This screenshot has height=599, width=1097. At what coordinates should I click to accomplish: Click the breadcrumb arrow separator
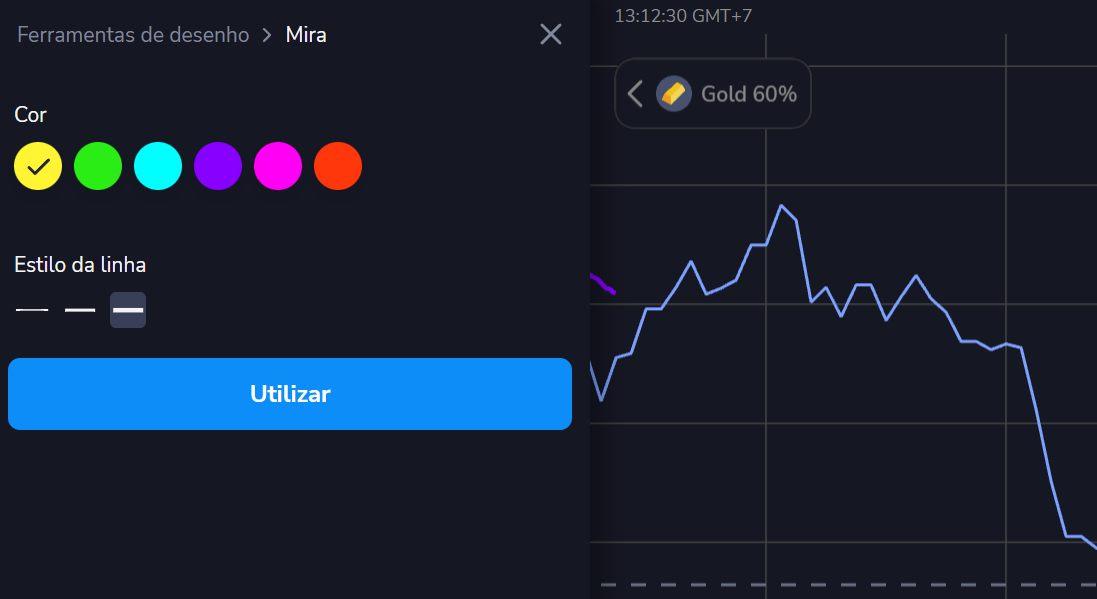[x=267, y=35]
